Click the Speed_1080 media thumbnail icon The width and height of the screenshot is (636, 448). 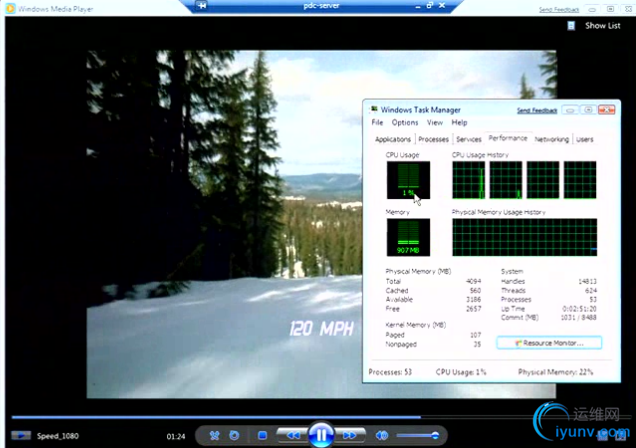(x=21, y=435)
